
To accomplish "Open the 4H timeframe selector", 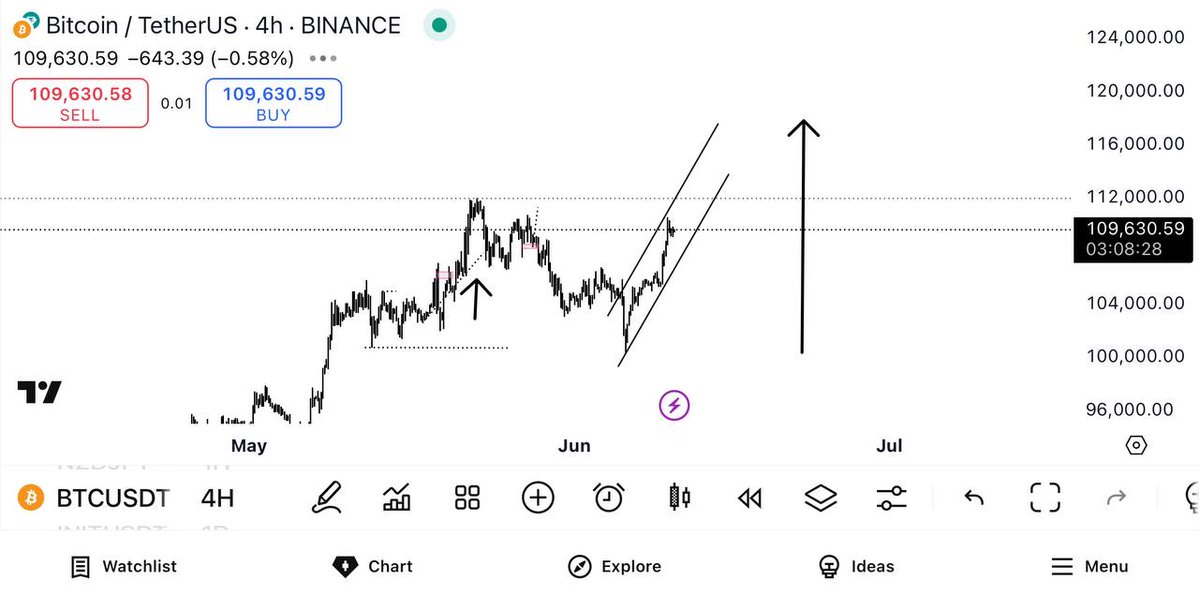I will coord(217,499).
